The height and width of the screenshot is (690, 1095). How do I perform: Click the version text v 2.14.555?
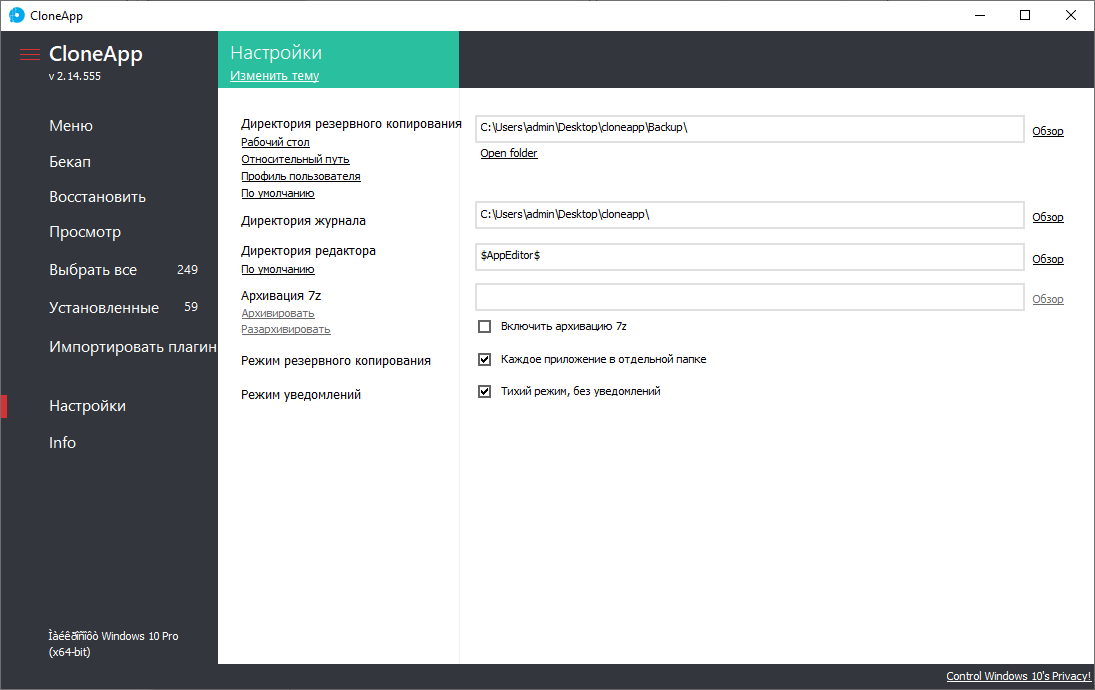pyautogui.click(x=75, y=76)
